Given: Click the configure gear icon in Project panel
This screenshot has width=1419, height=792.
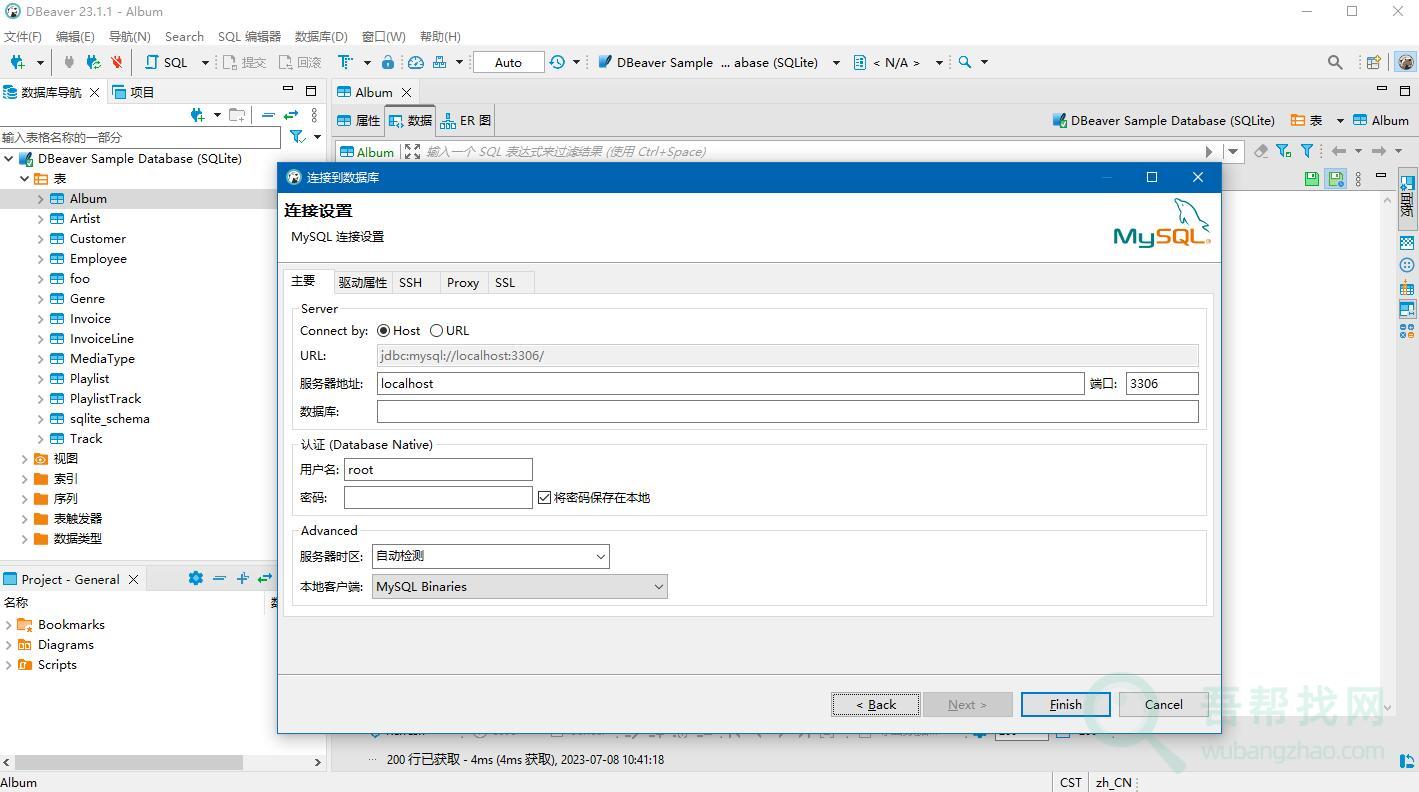Looking at the screenshot, I should tap(196, 578).
